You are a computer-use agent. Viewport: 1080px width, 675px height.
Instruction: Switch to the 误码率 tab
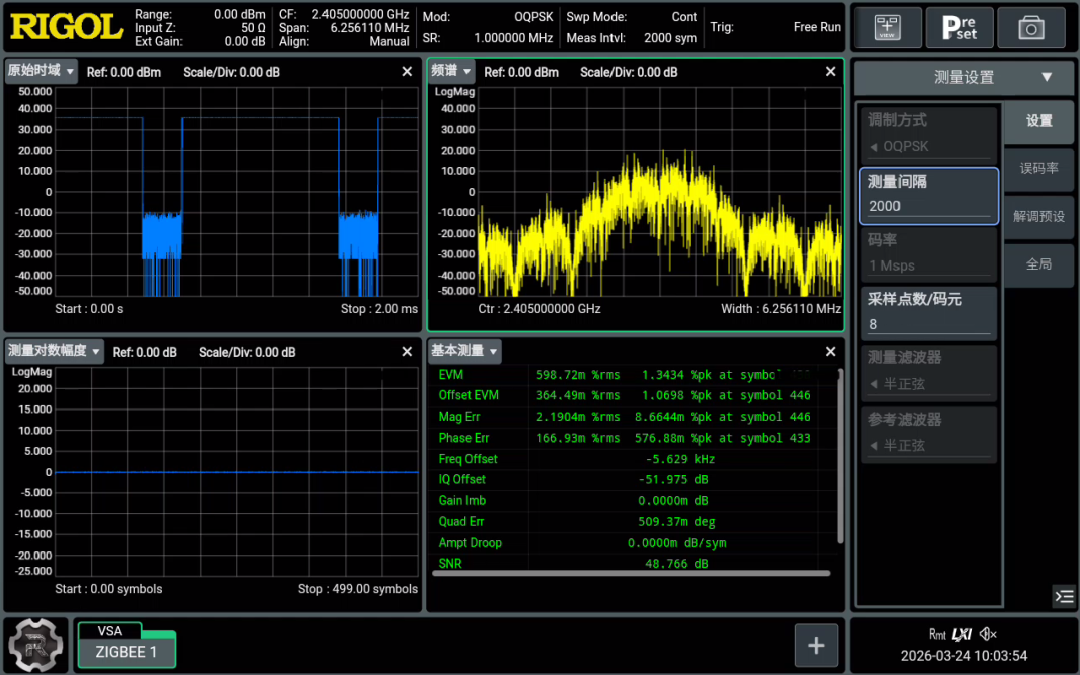click(x=1039, y=168)
